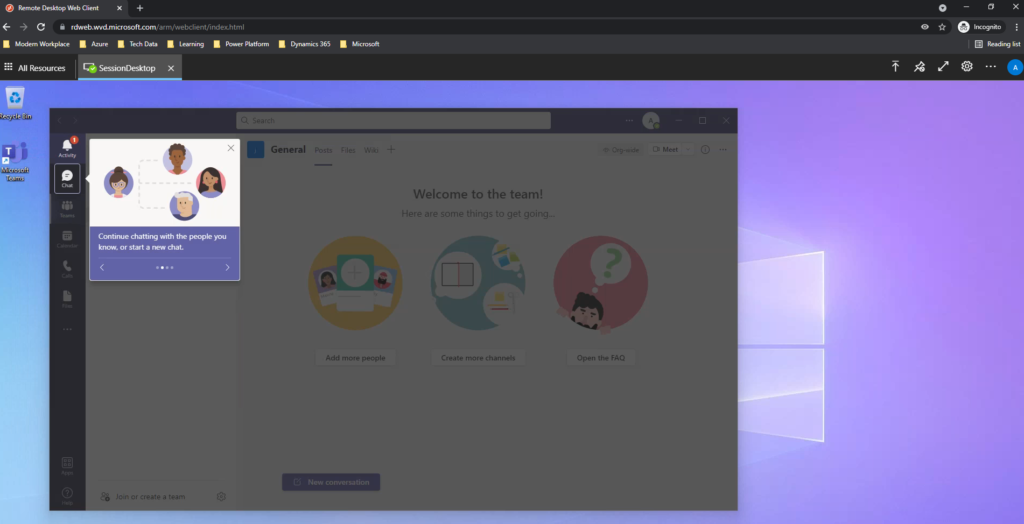The height and width of the screenshot is (524, 1024).
Task: Click Open the FAQ button
Action: (x=601, y=357)
